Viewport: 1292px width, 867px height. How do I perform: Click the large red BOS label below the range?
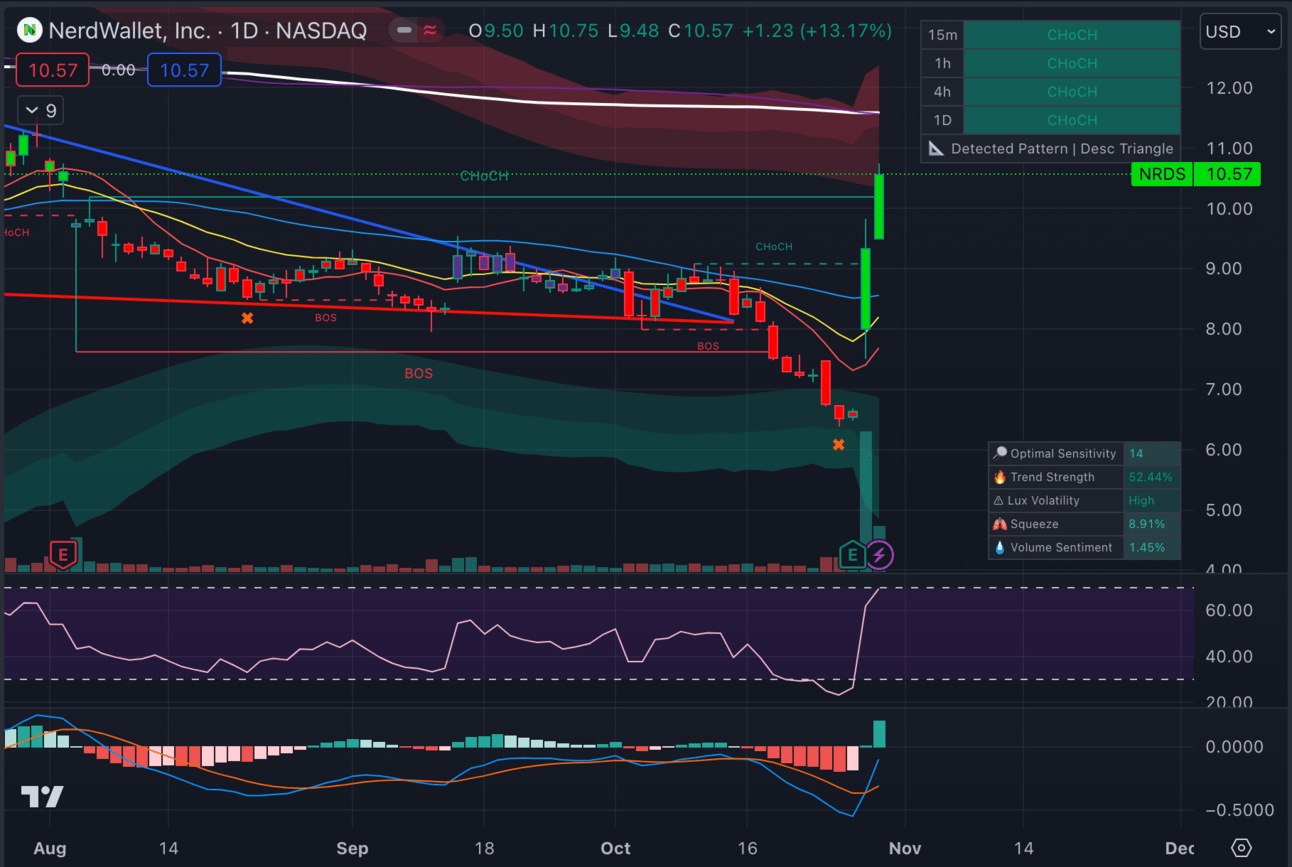click(419, 373)
